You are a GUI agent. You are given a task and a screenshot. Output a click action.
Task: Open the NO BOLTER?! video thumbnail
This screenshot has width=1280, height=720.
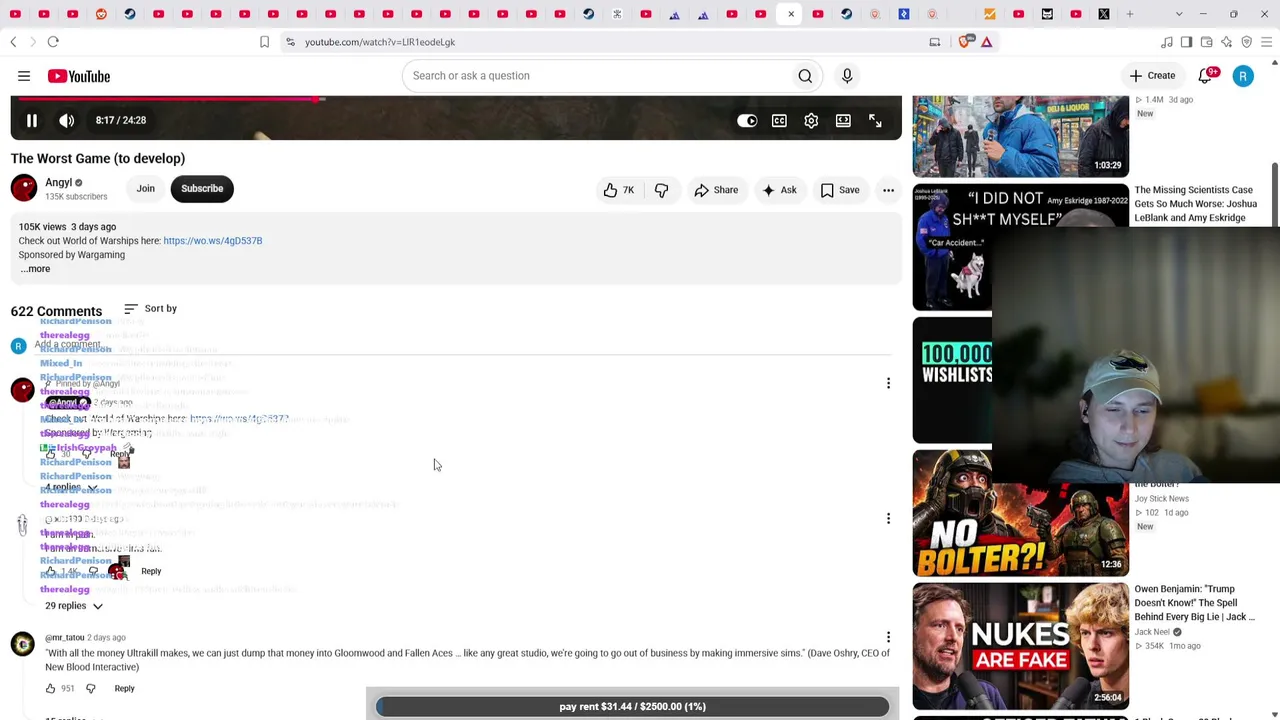coord(1020,513)
